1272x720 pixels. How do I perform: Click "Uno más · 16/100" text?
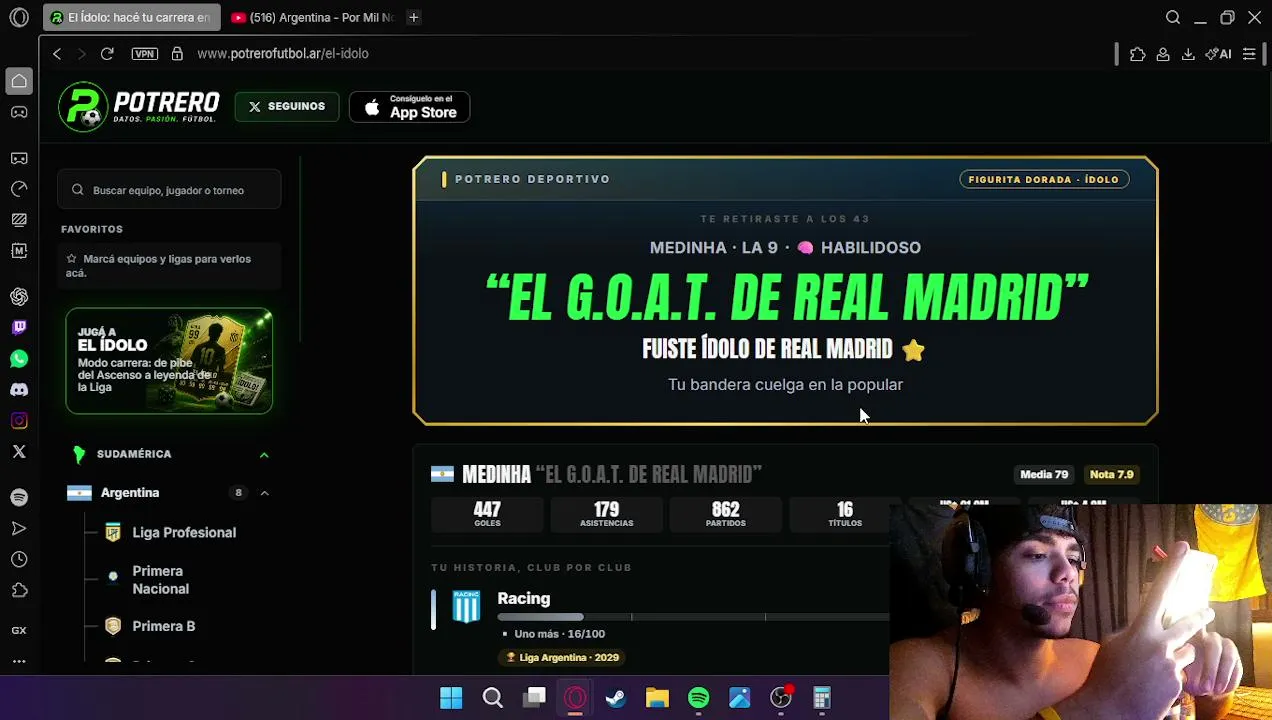559,634
